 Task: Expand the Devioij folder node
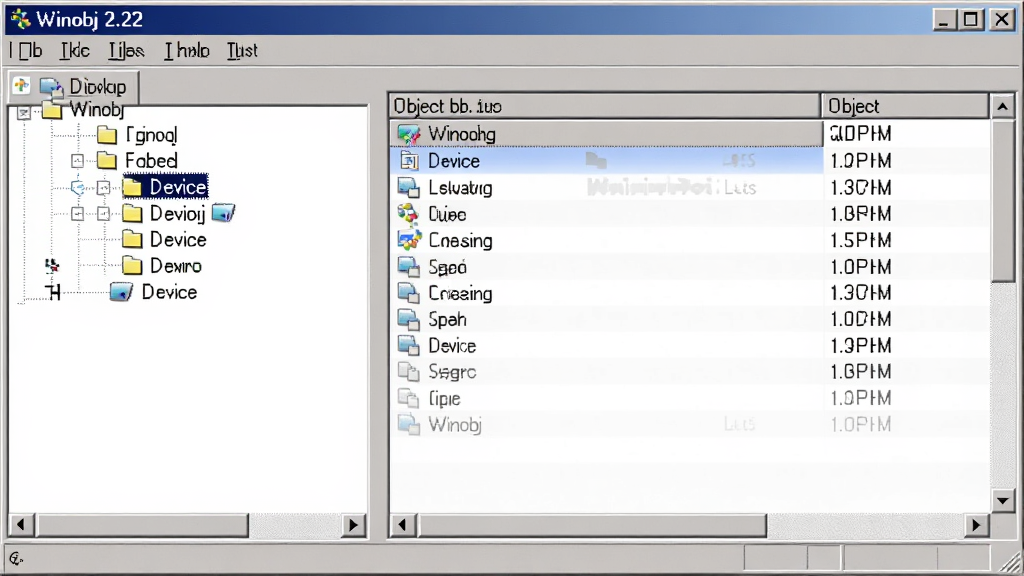pos(103,214)
